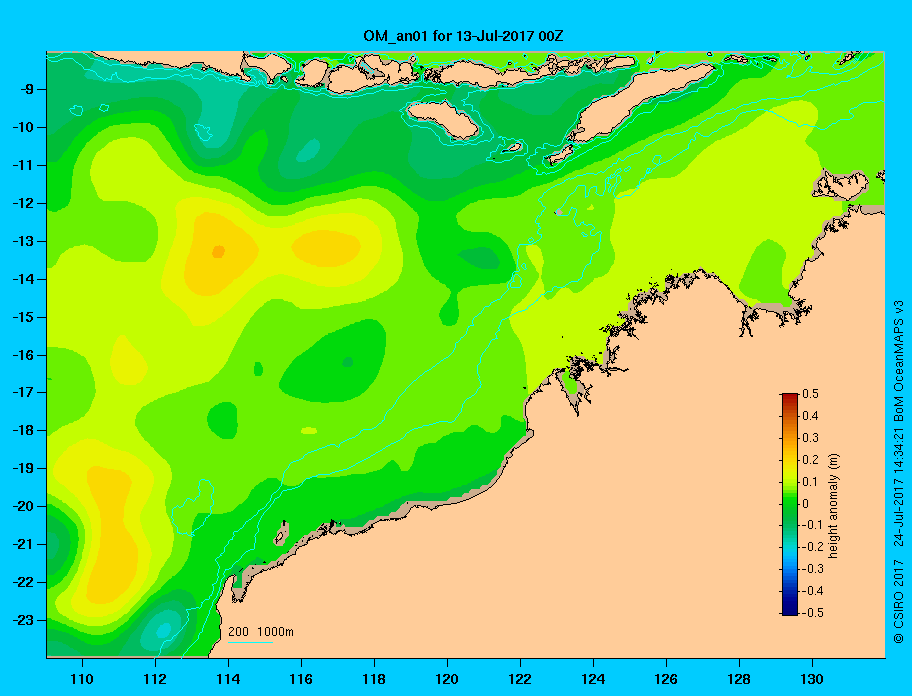Click latitude axis label -18

click(23, 430)
